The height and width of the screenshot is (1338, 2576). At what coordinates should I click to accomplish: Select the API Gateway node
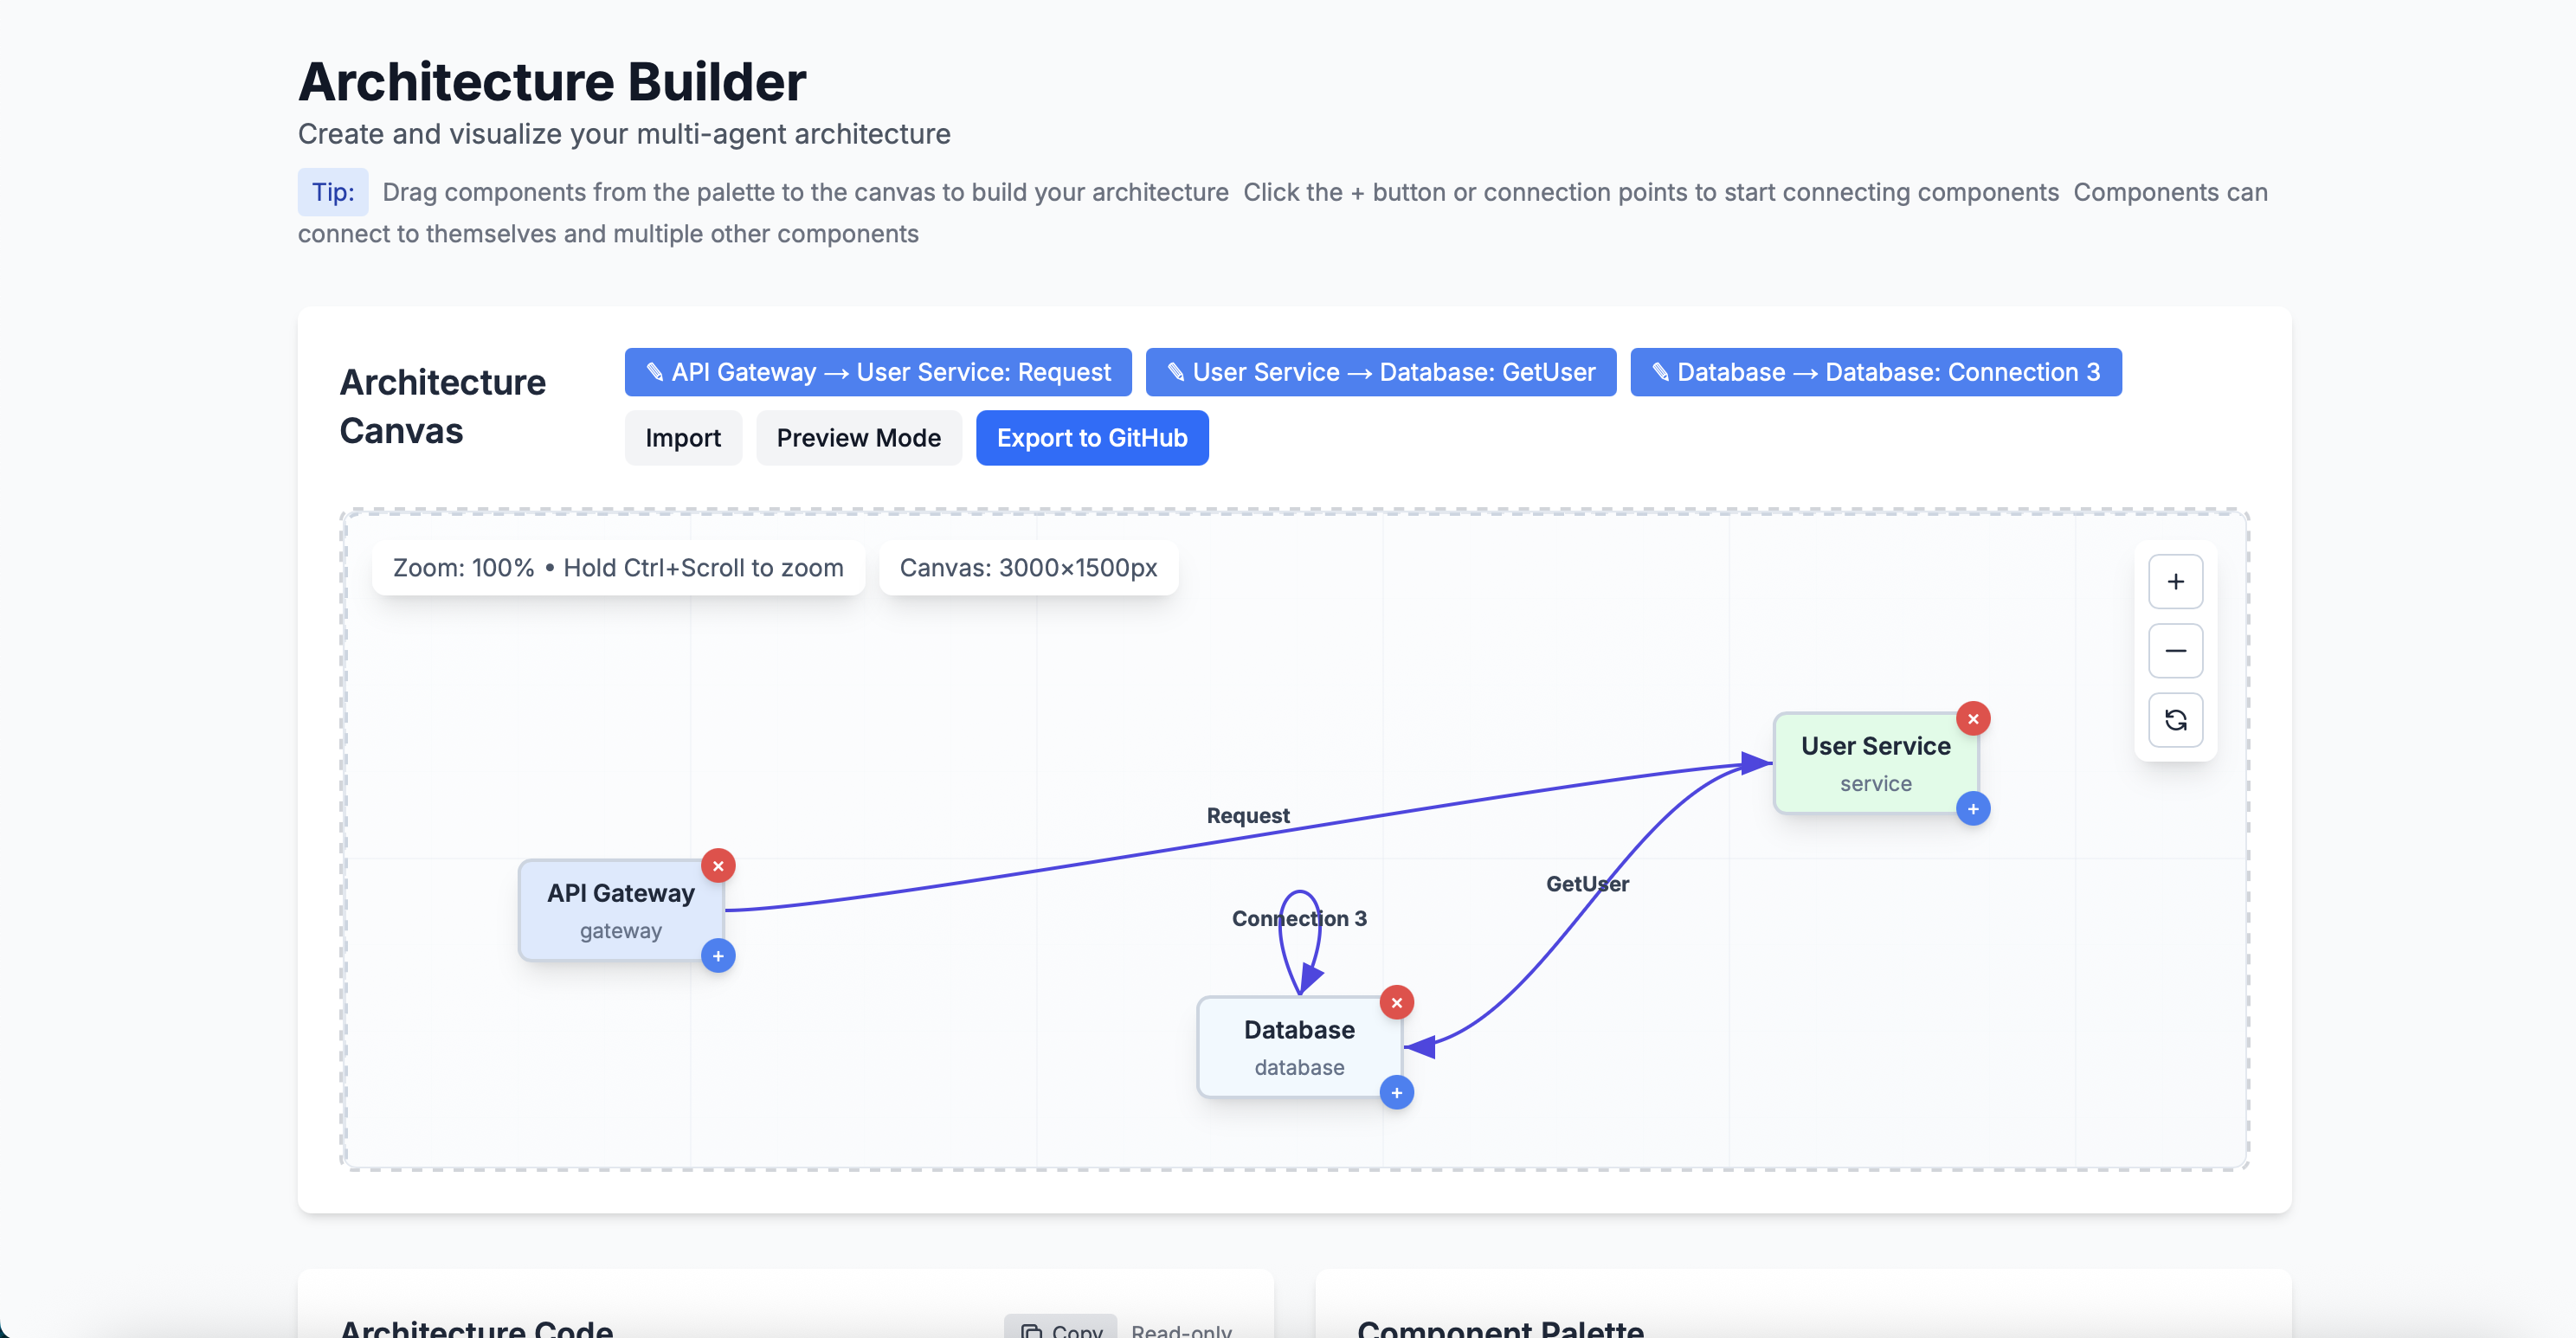tap(621, 911)
